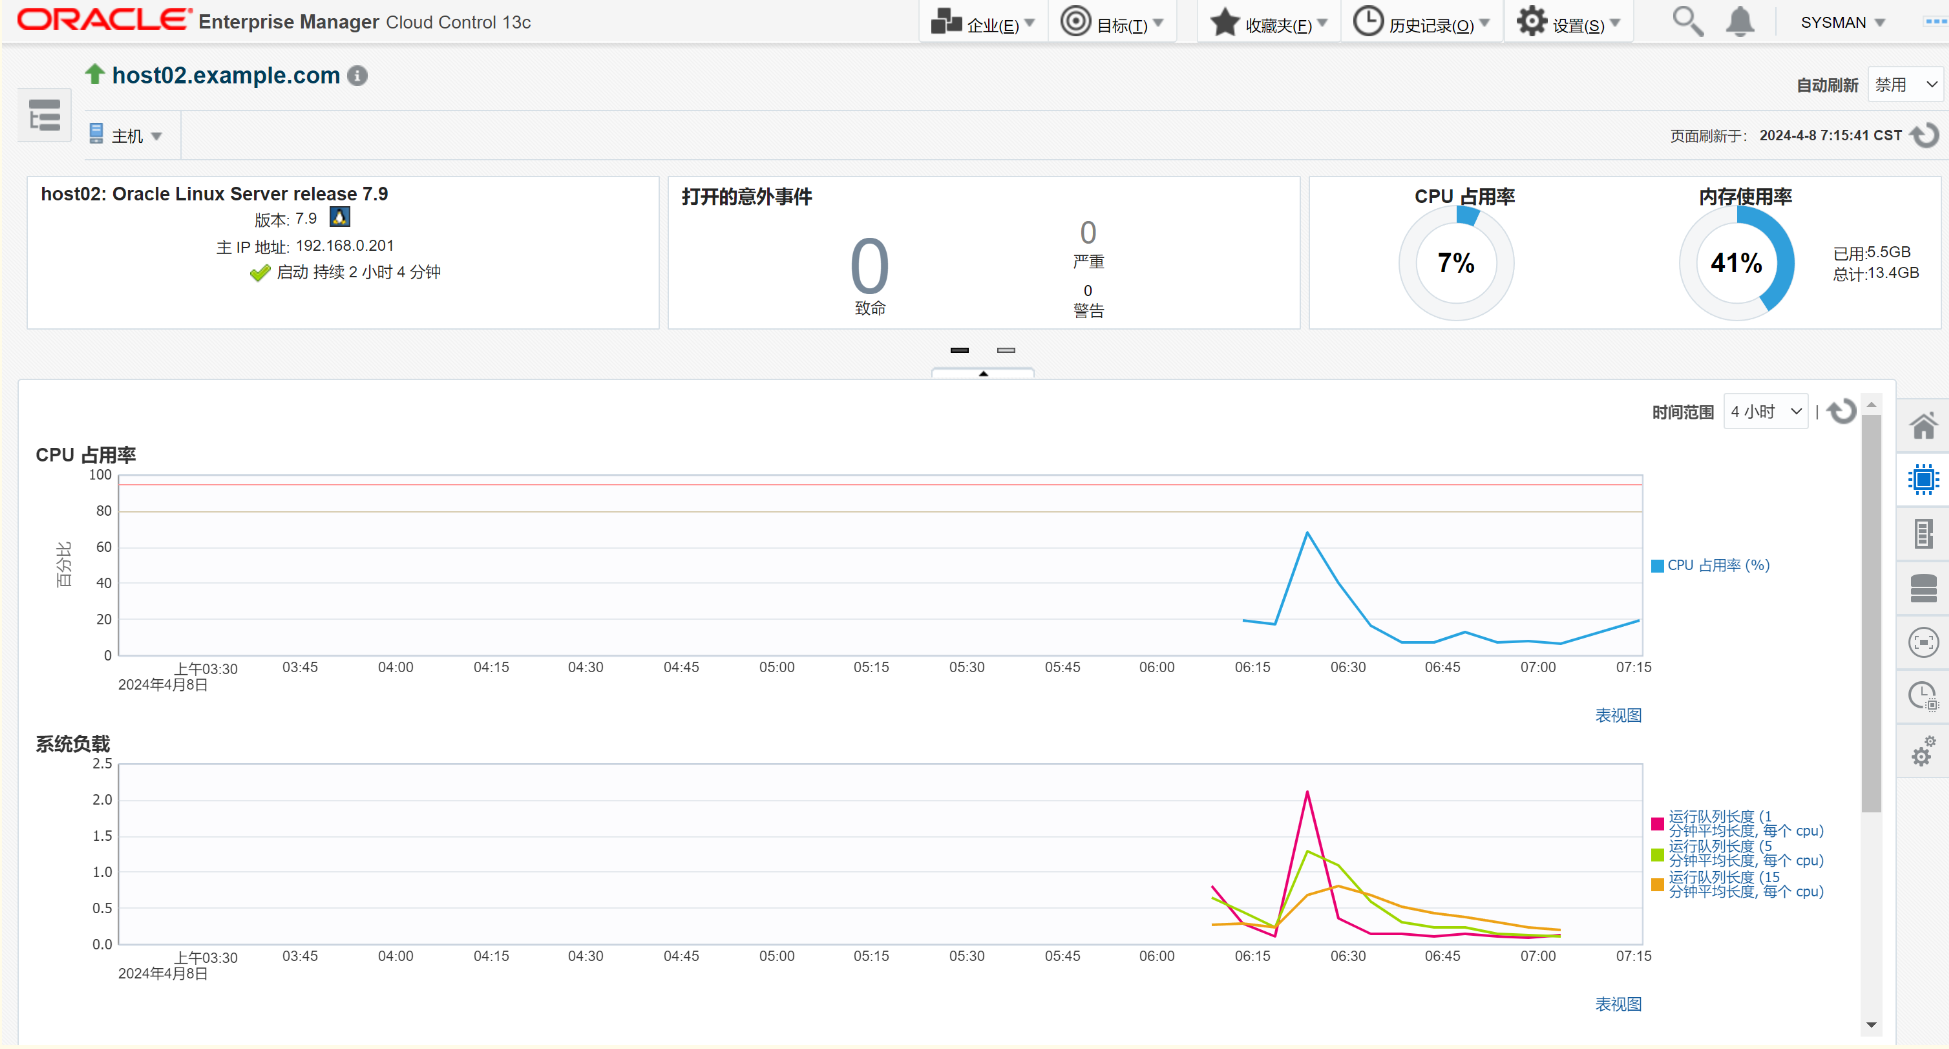Screen dimensions: 1949x1049
Task: Click the 警告 warning incidents count
Action: (x=1088, y=291)
